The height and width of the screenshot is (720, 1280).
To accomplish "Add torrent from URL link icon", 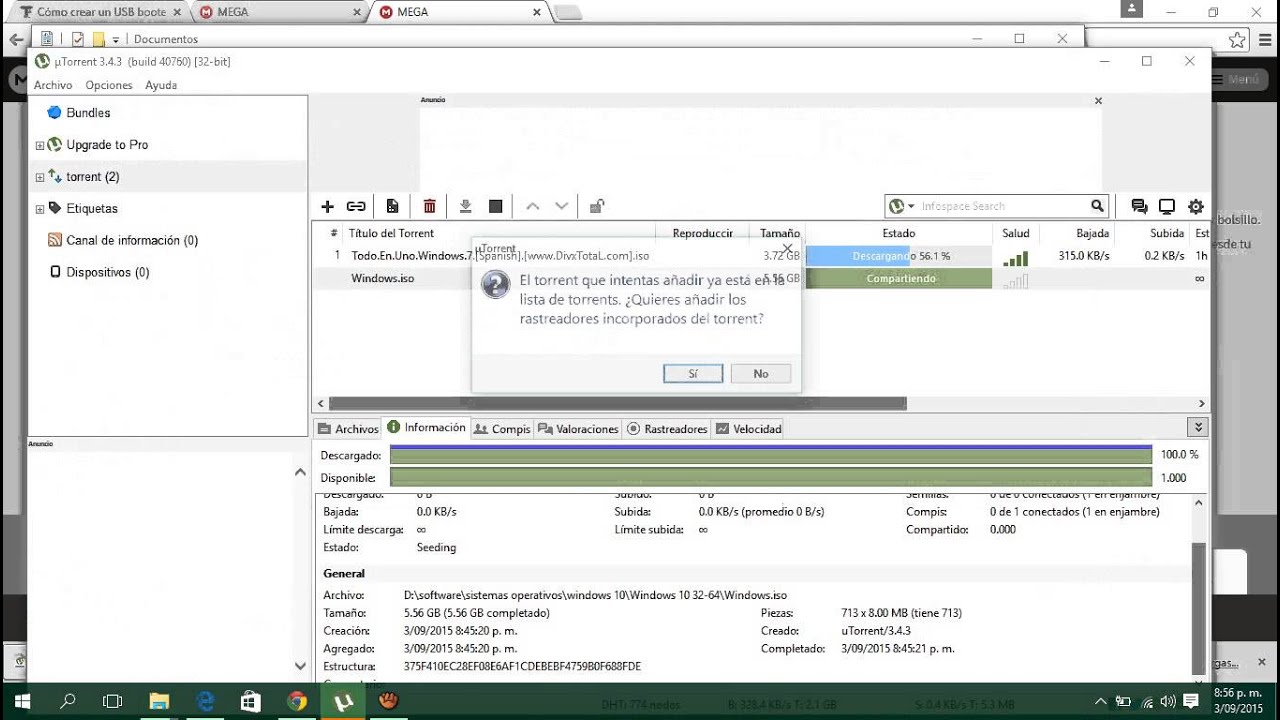I will coord(356,206).
